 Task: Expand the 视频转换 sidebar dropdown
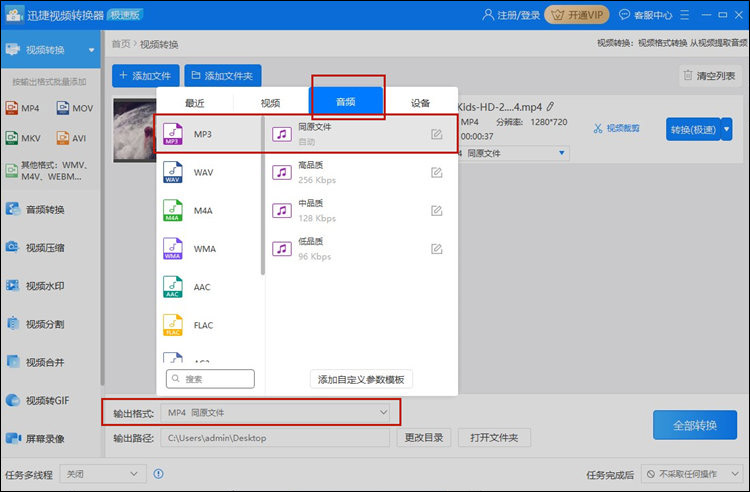click(91, 50)
